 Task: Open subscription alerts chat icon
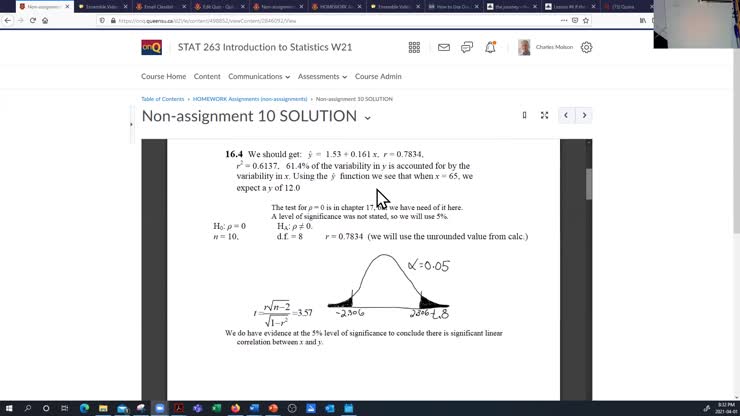coord(466,47)
